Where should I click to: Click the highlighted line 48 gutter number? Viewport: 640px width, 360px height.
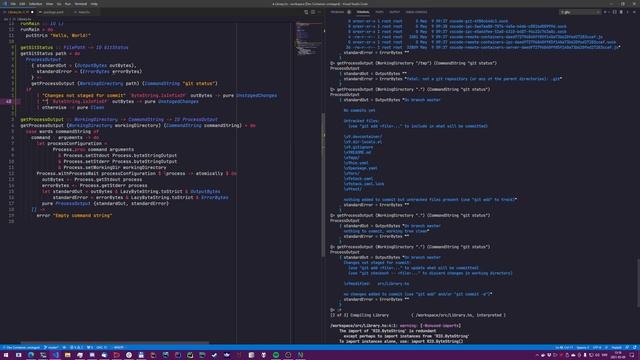pos(9,101)
